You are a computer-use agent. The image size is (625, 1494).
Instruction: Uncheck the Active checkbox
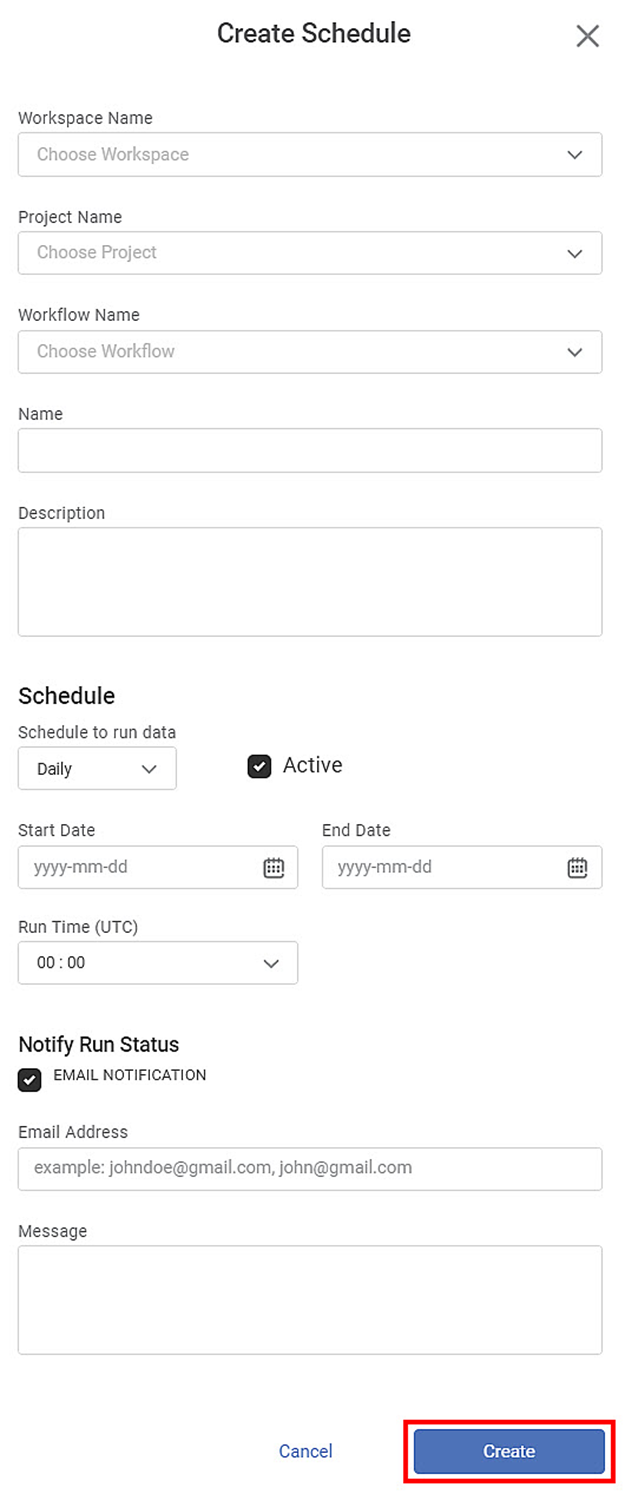pyautogui.click(x=259, y=767)
